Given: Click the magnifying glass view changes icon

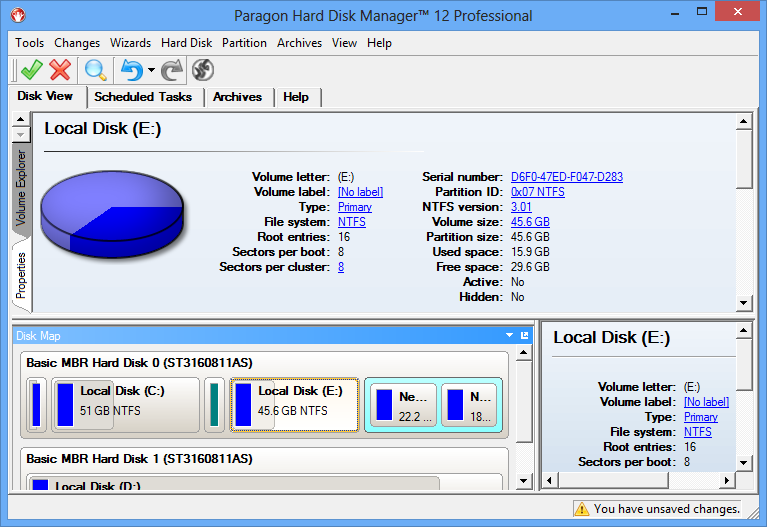Looking at the screenshot, I should [96, 69].
